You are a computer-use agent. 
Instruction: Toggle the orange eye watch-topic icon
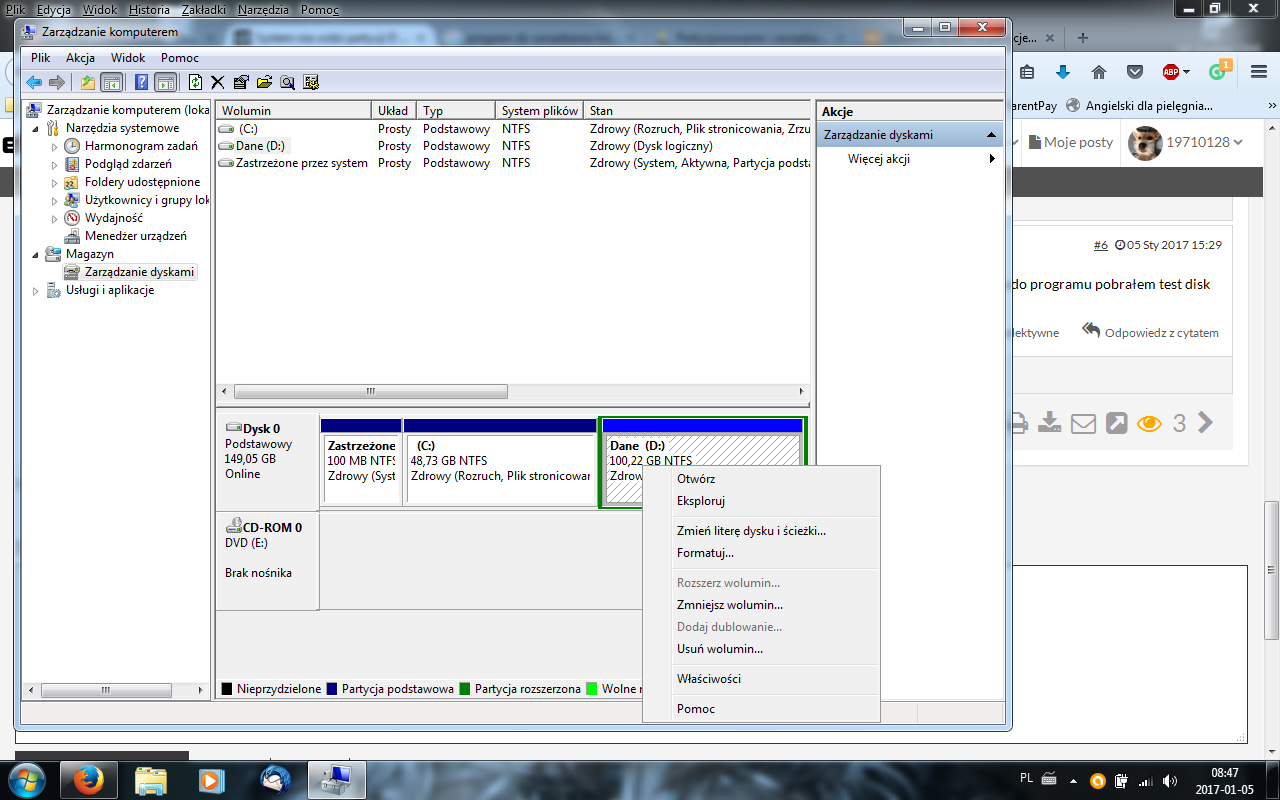tap(1149, 424)
